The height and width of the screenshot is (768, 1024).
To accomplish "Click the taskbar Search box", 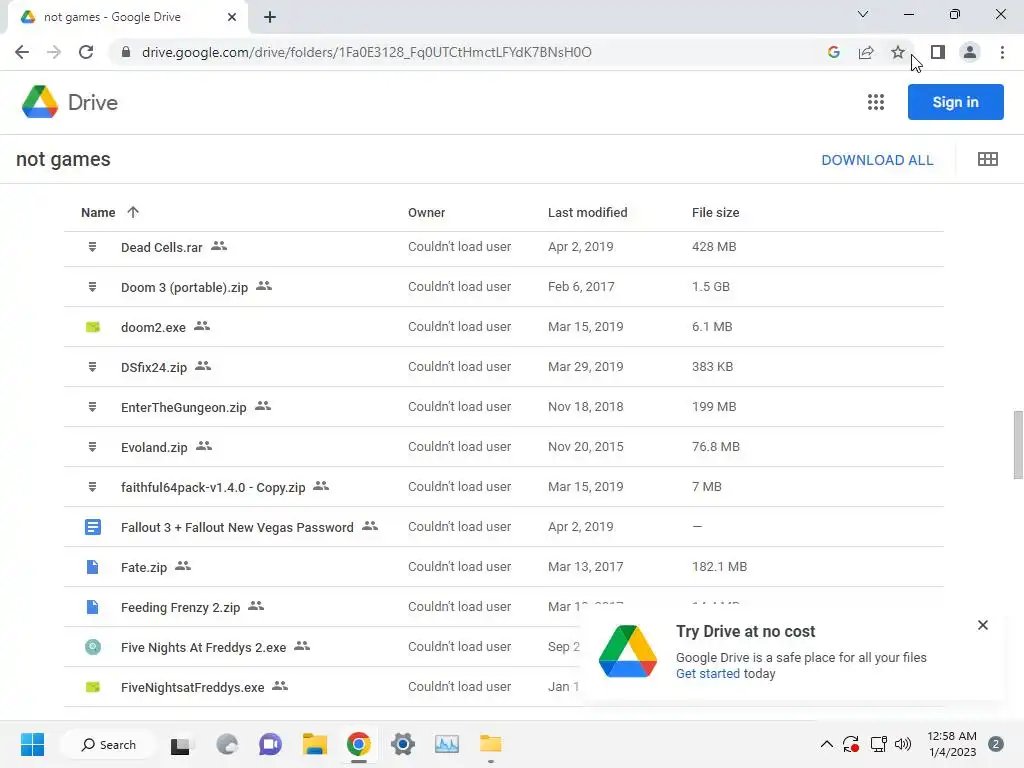I will pyautogui.click(x=108, y=744).
